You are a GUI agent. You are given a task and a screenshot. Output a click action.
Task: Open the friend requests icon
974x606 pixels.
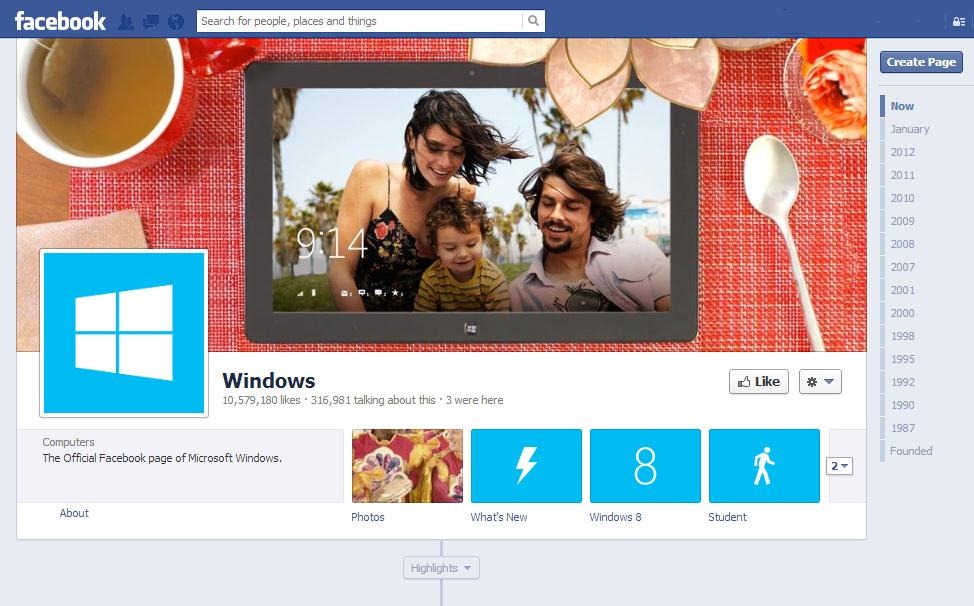(126, 22)
